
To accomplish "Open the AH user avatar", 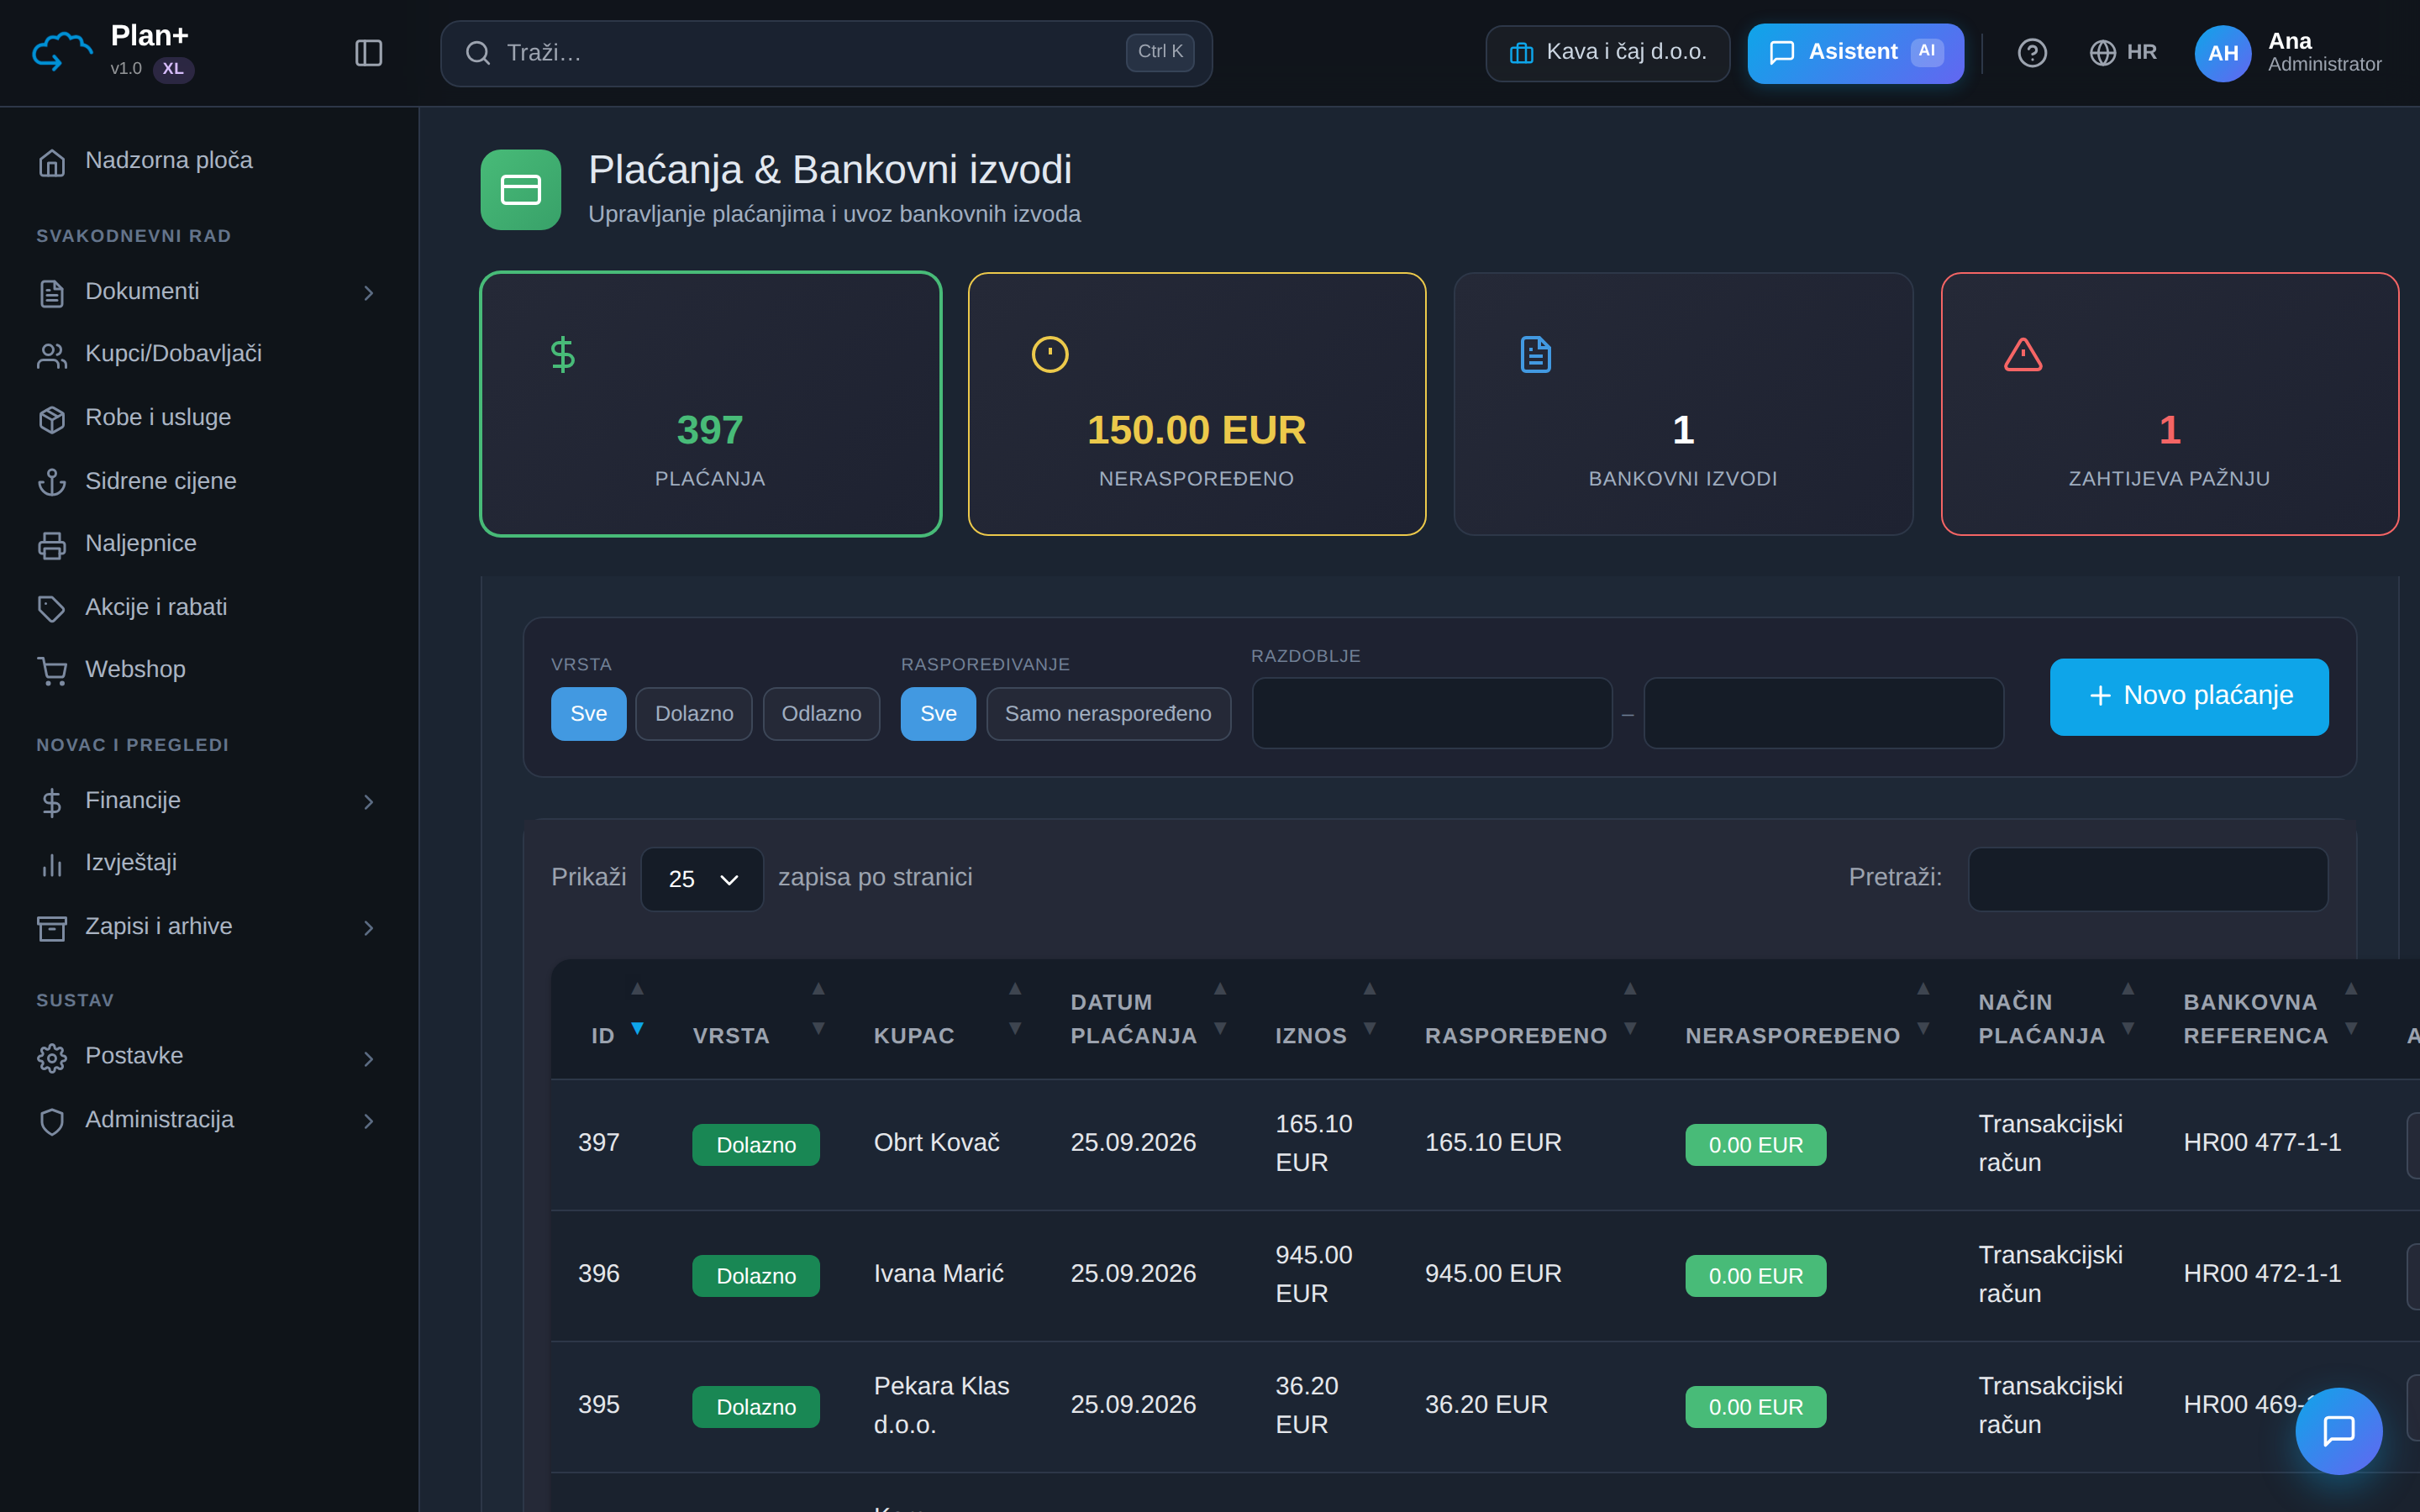I will pos(2222,53).
